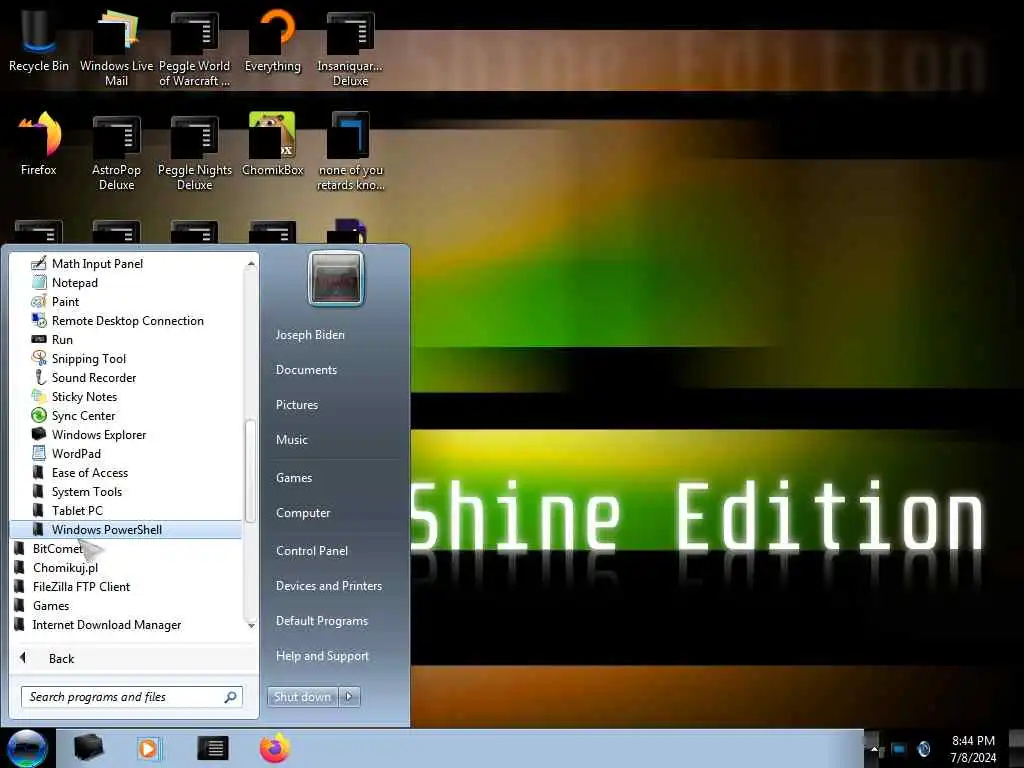The image size is (1024, 768).
Task: Click the Shut down button
Action: 302,697
